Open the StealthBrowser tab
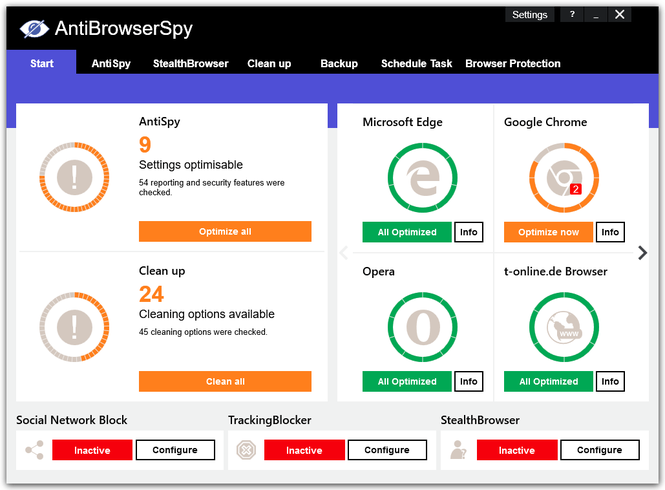This screenshot has width=665, height=490. [x=190, y=64]
